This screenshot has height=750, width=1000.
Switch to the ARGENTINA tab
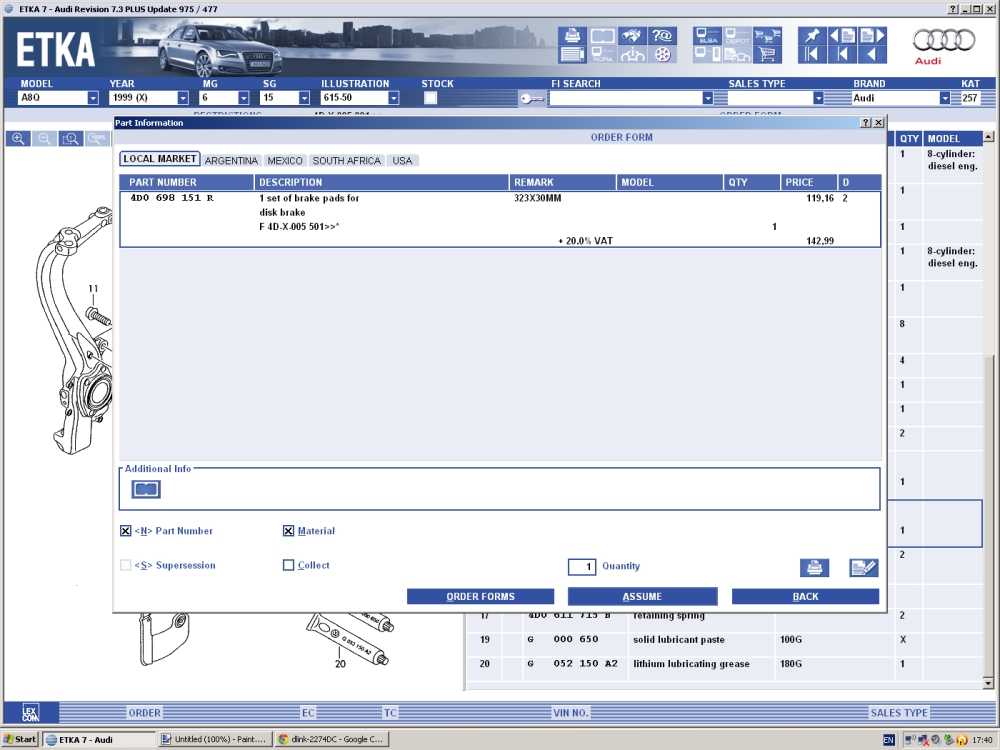(x=231, y=161)
